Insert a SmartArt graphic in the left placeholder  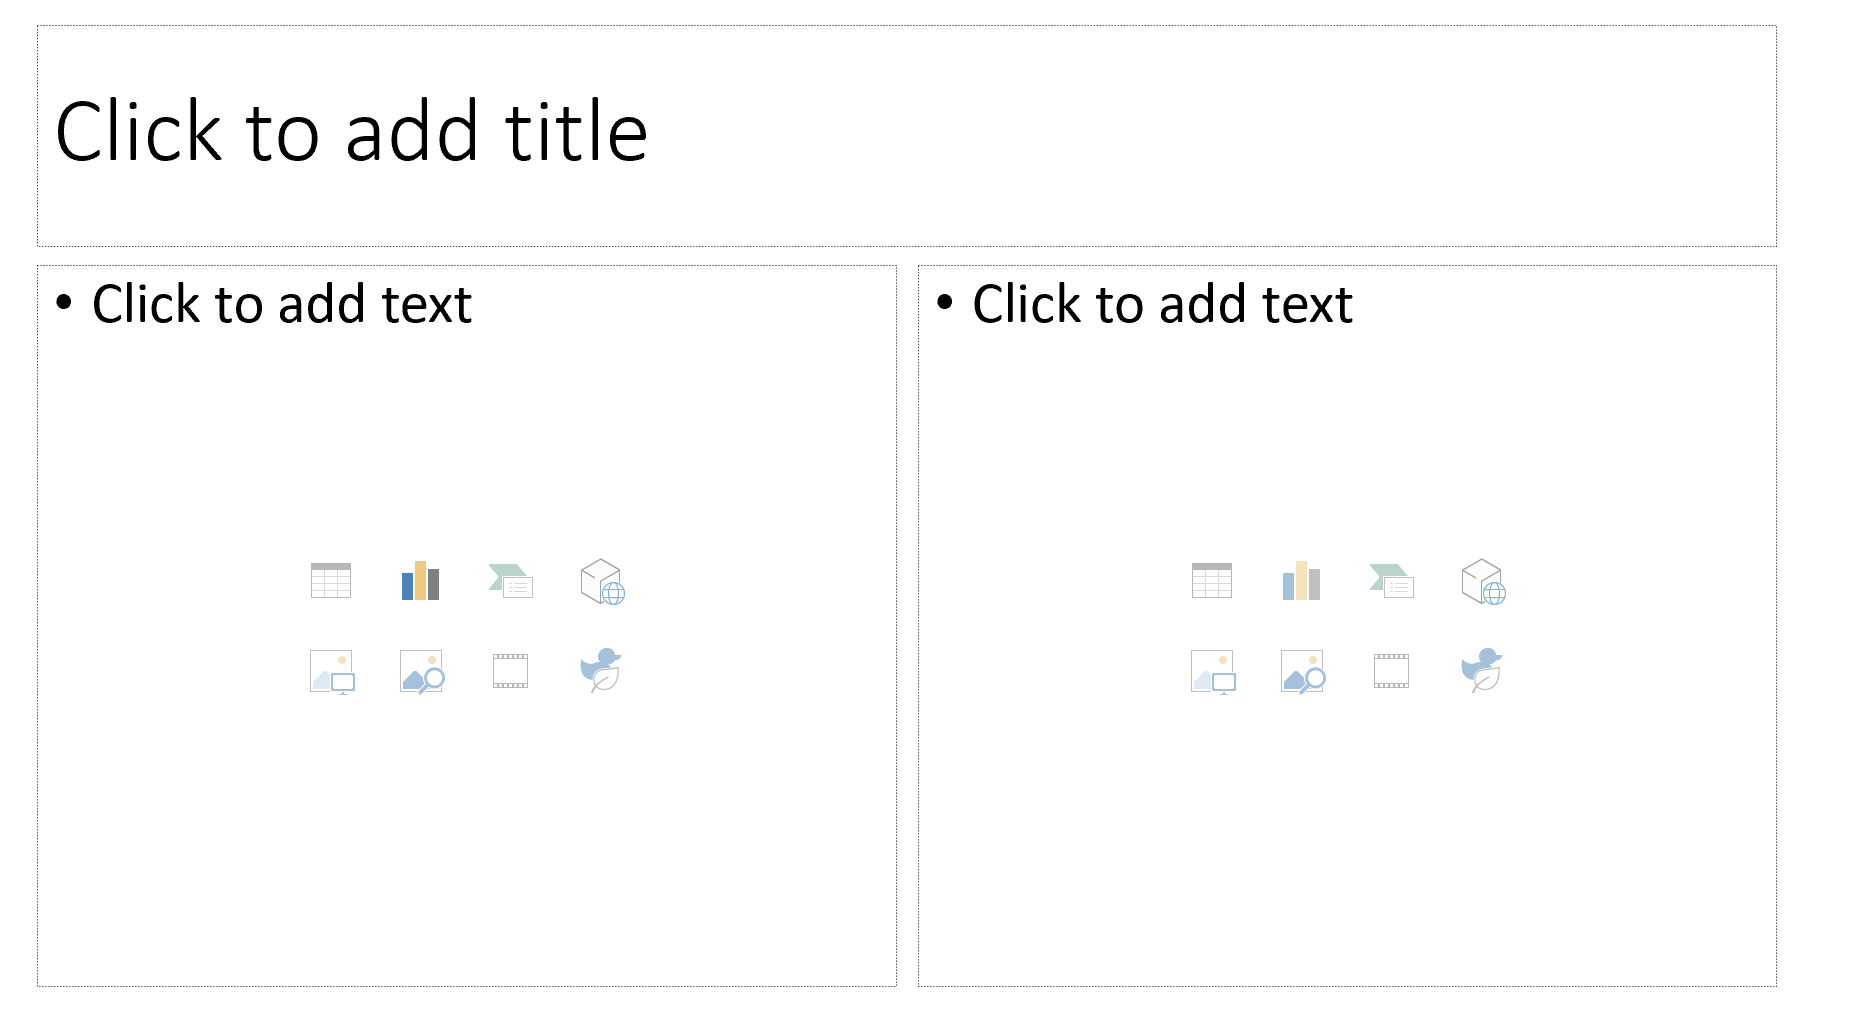pyautogui.click(x=510, y=580)
